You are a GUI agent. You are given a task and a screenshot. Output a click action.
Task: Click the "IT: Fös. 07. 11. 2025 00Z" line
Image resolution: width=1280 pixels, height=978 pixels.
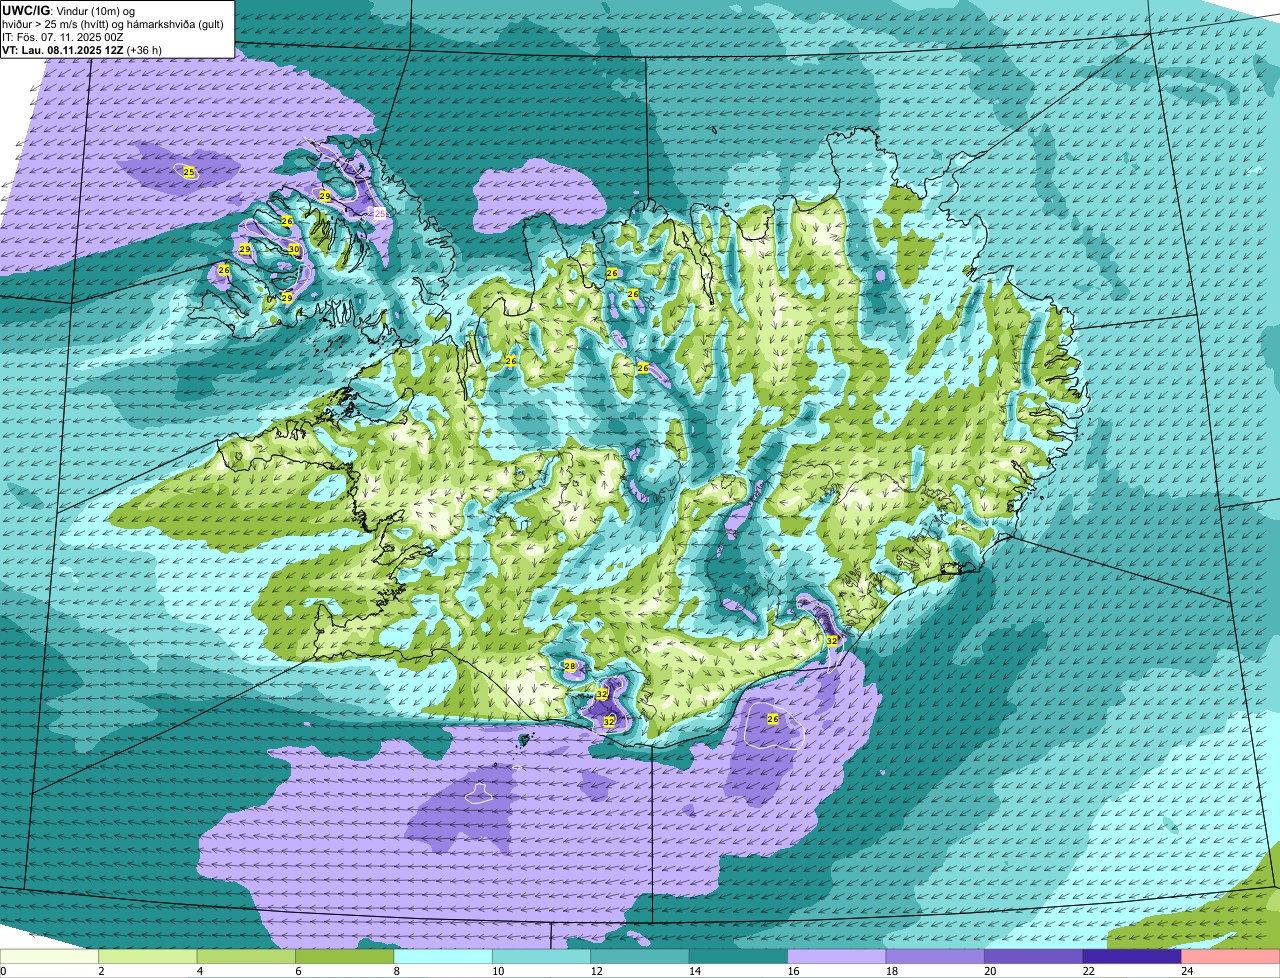pyautogui.click(x=62, y=37)
